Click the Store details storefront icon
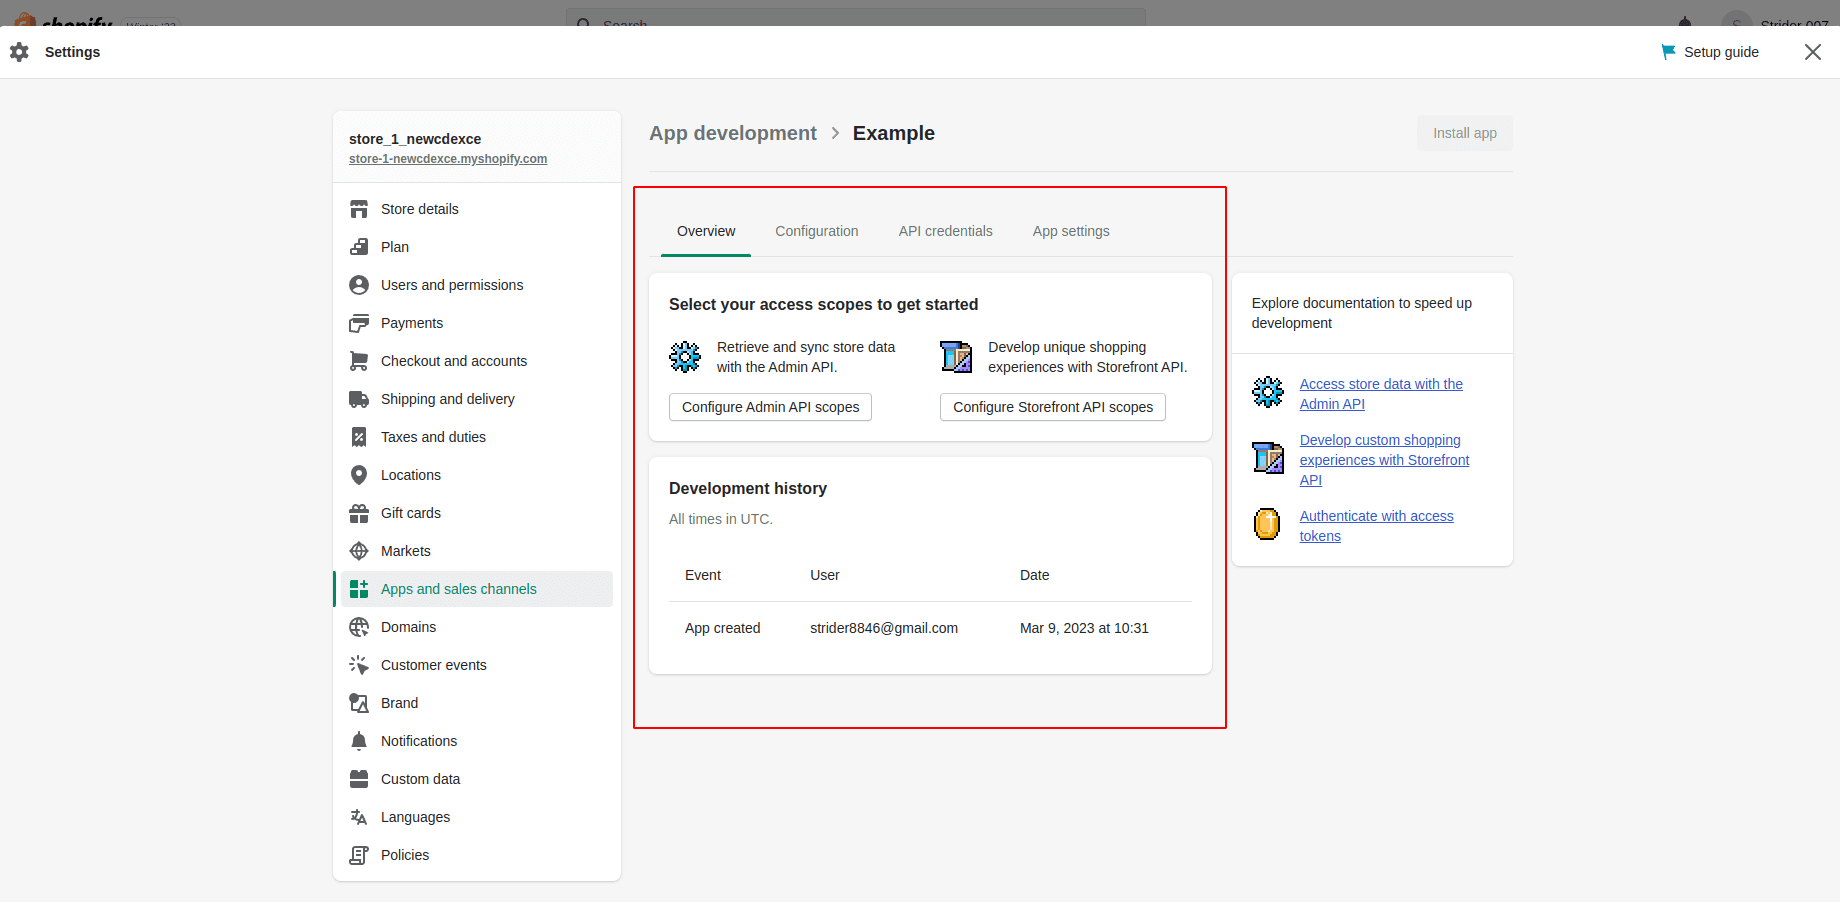The height and width of the screenshot is (902, 1840). coord(359,209)
